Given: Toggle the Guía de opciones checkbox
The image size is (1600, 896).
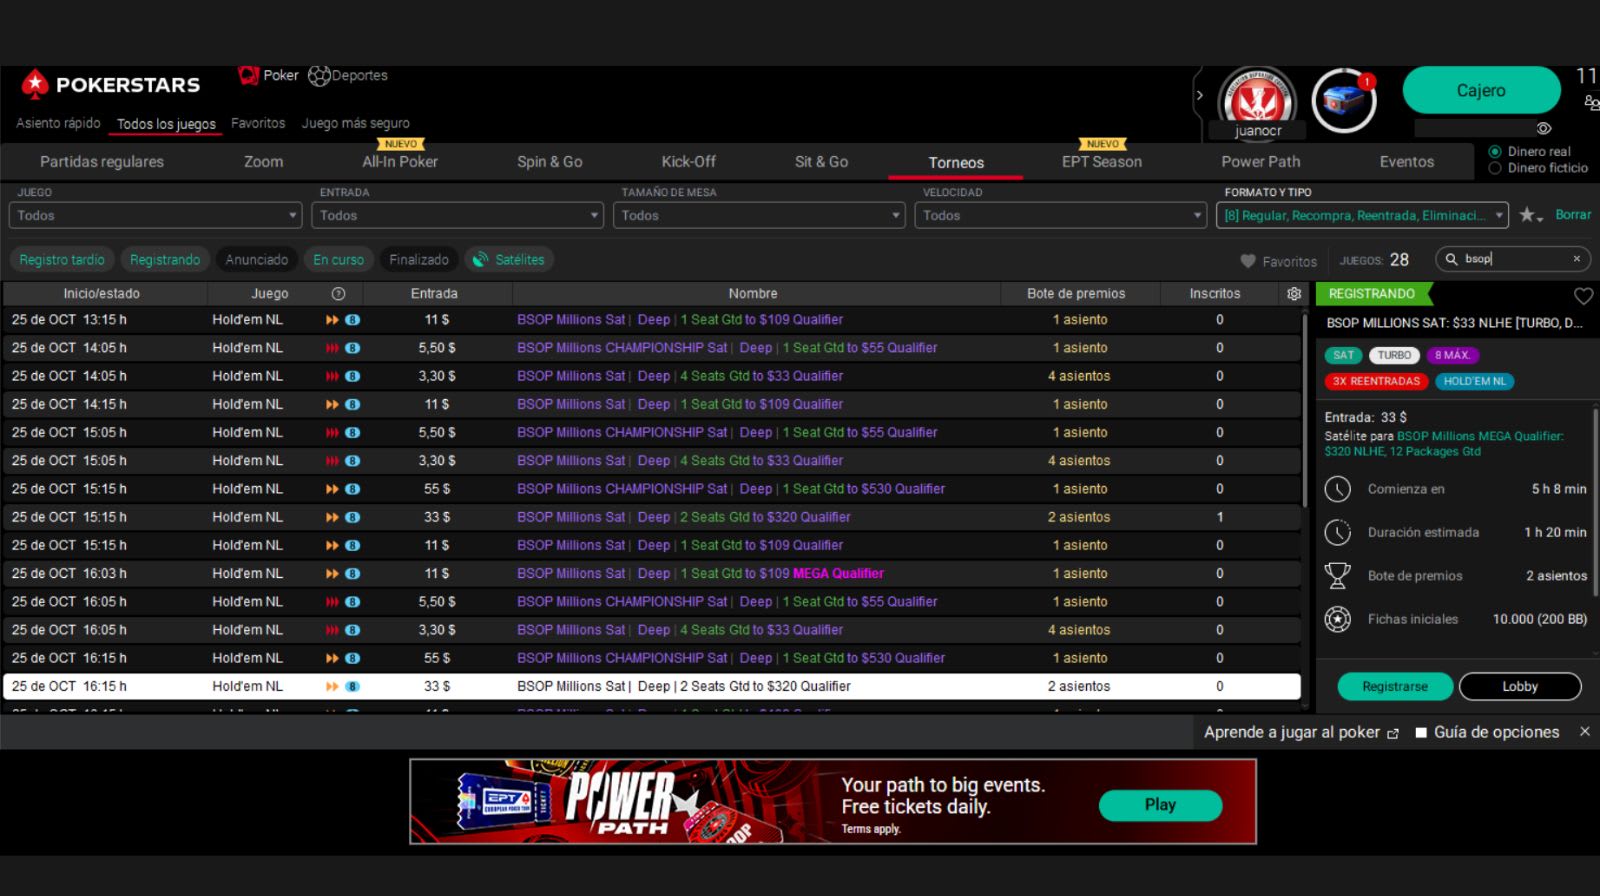Looking at the screenshot, I should [x=1421, y=732].
